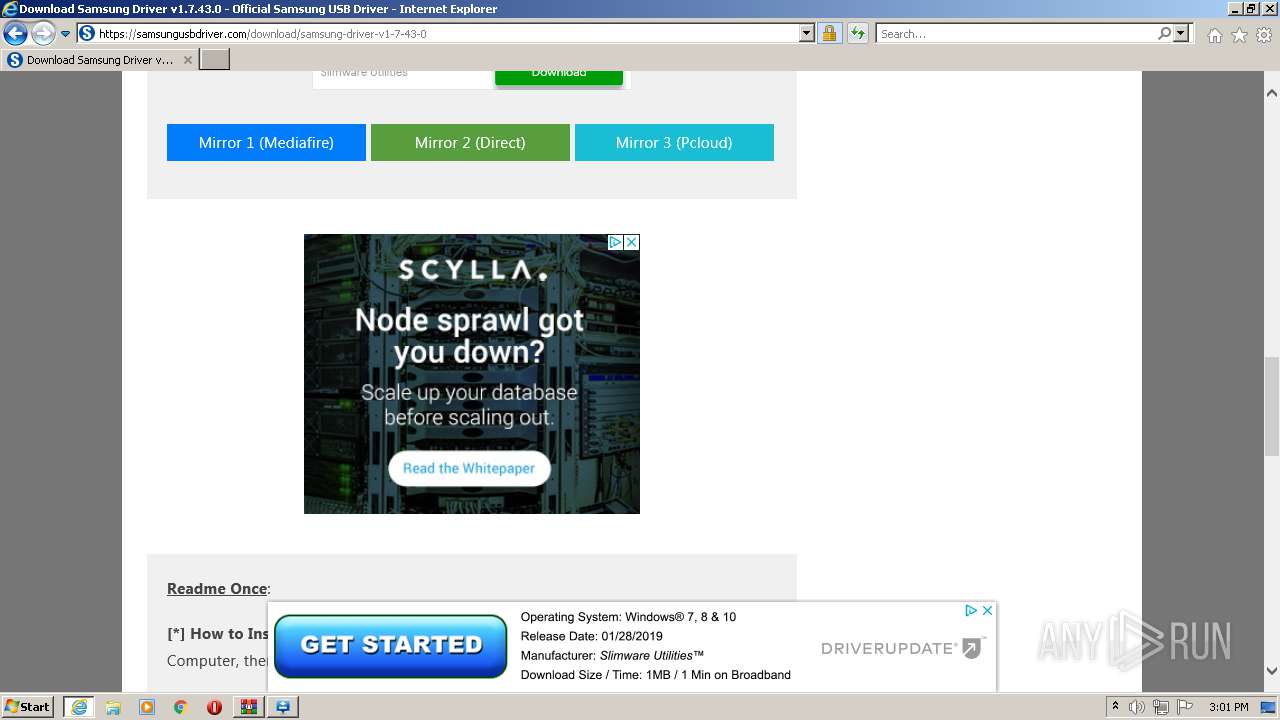
Task: Select the Download Samsung Driver tab
Action: (99, 60)
